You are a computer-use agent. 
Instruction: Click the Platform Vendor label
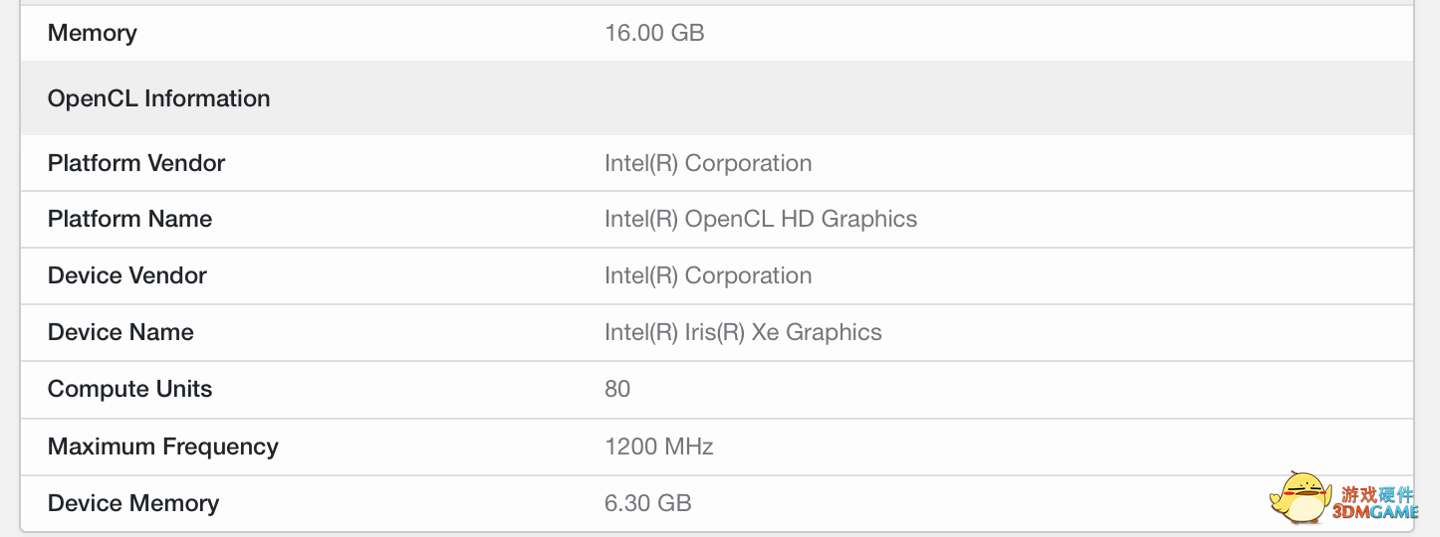(x=136, y=163)
